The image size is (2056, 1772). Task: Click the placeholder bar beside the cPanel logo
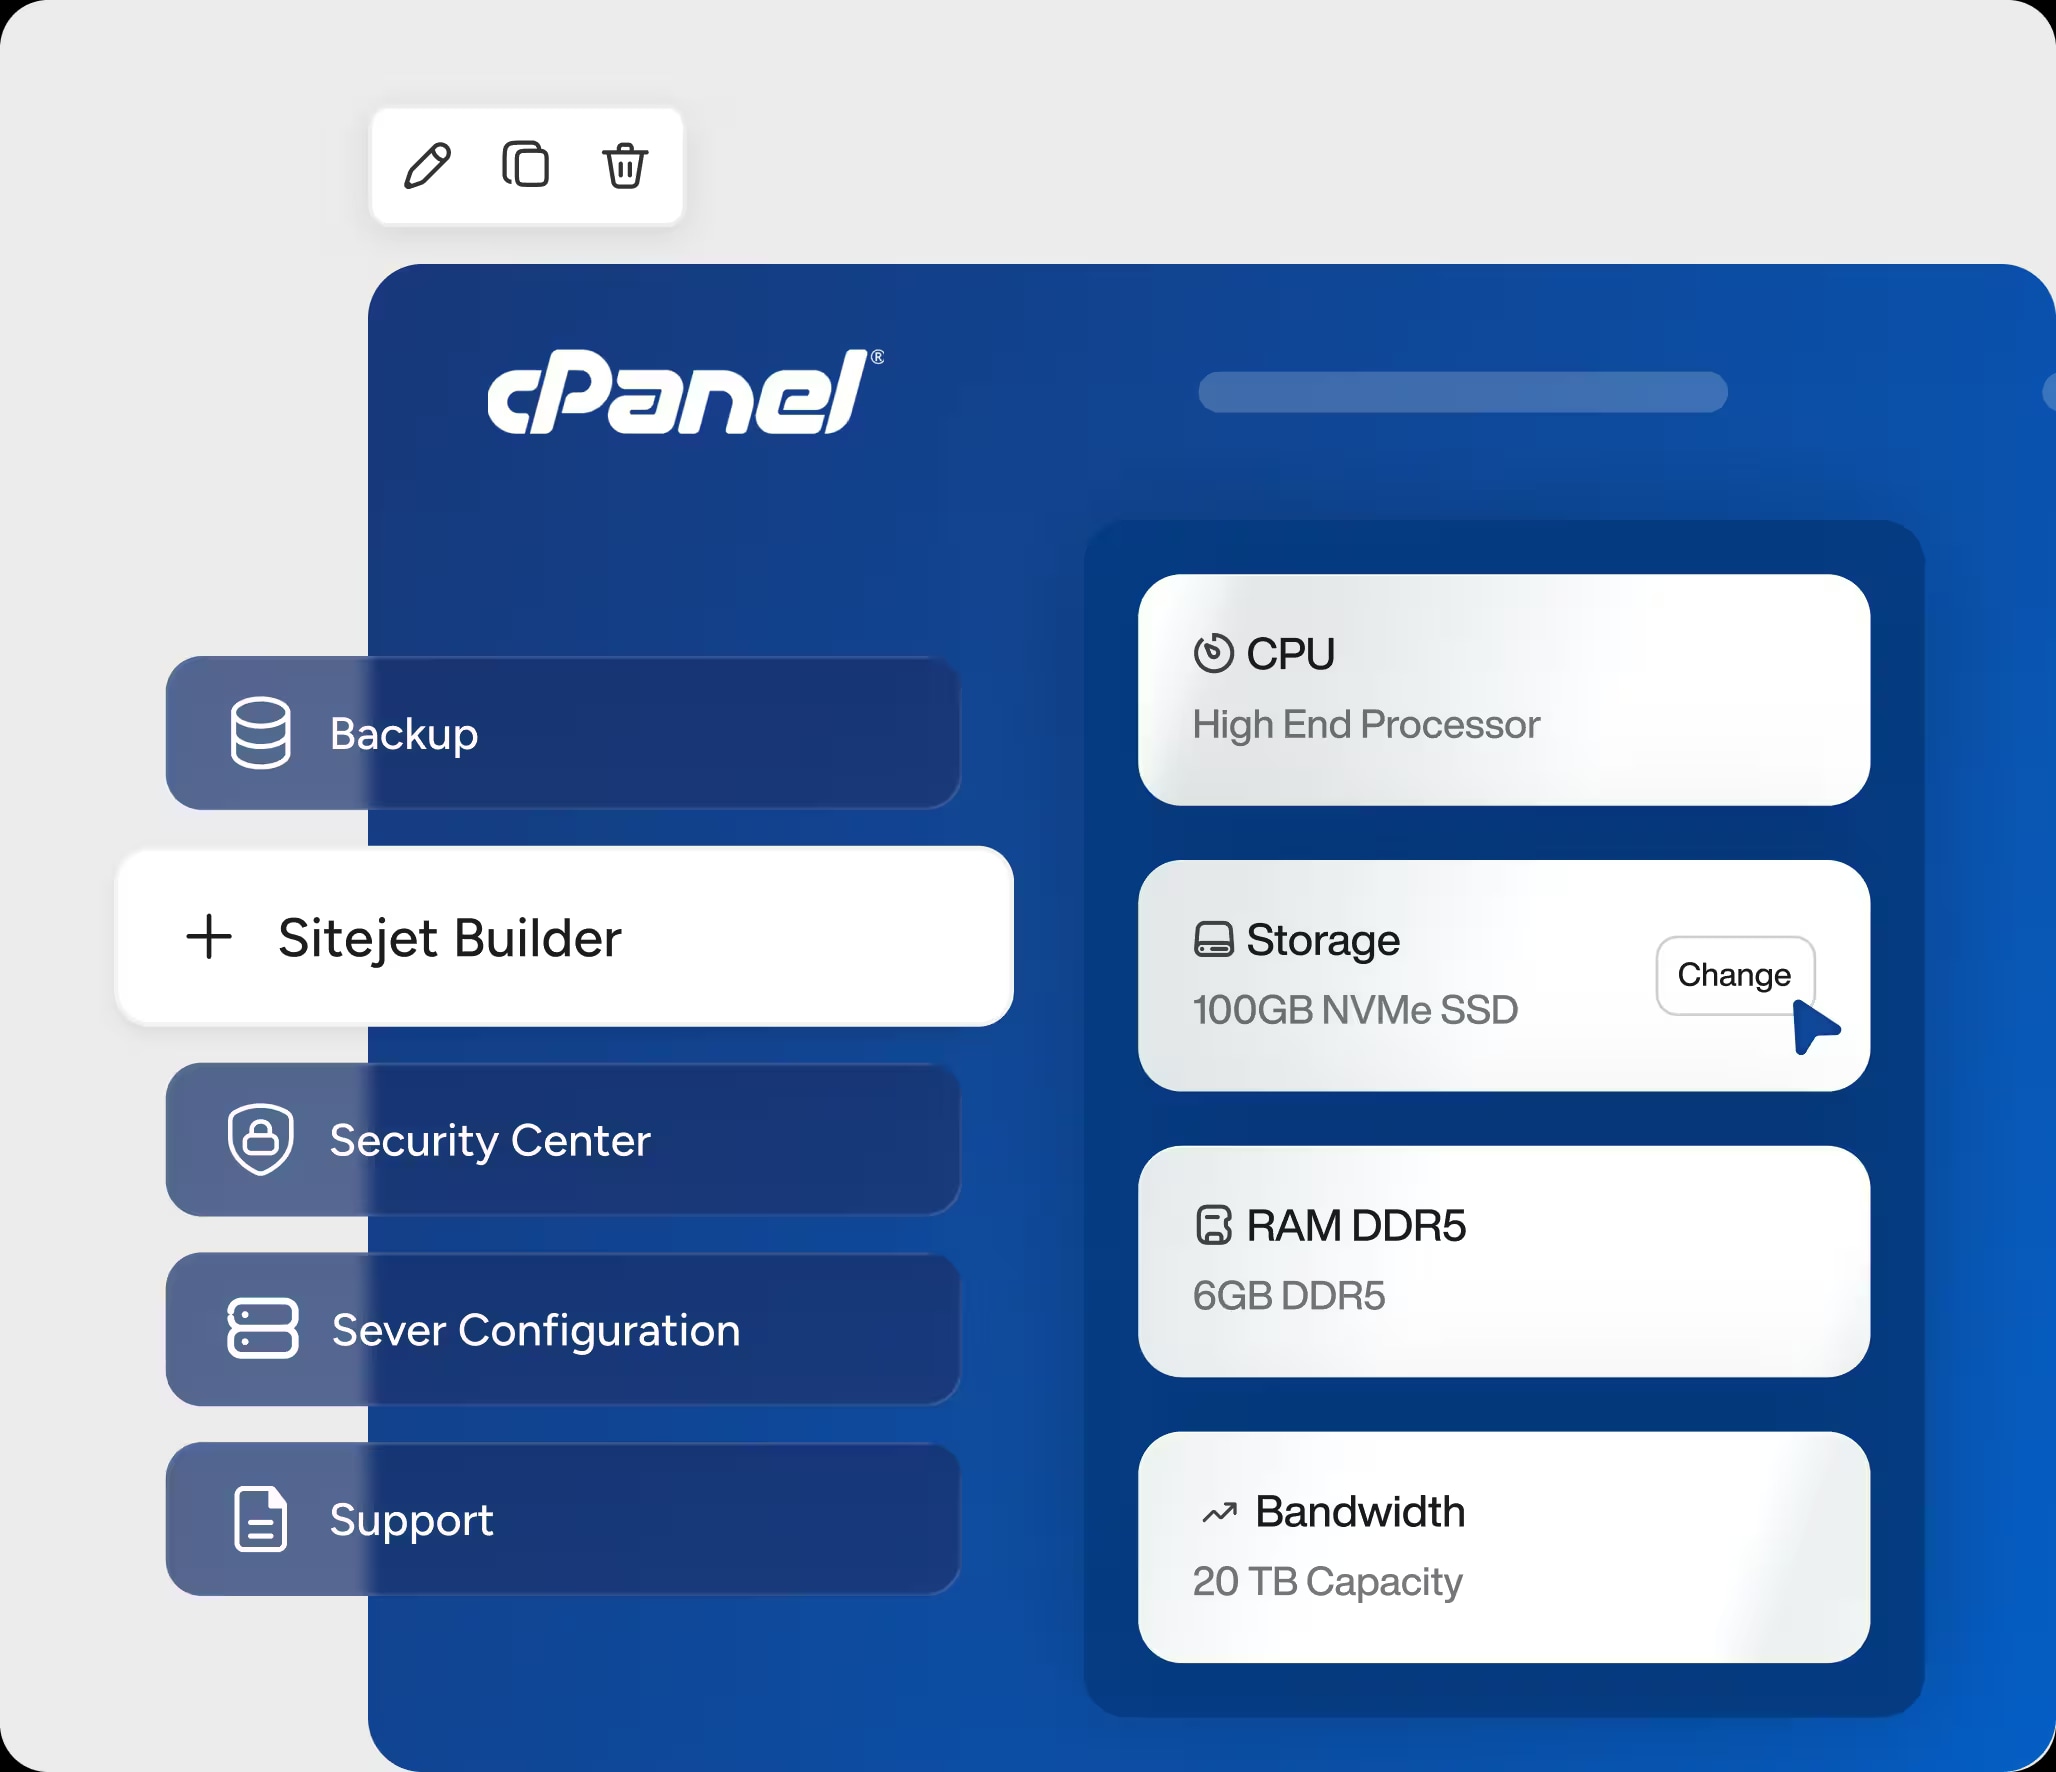tap(1463, 392)
